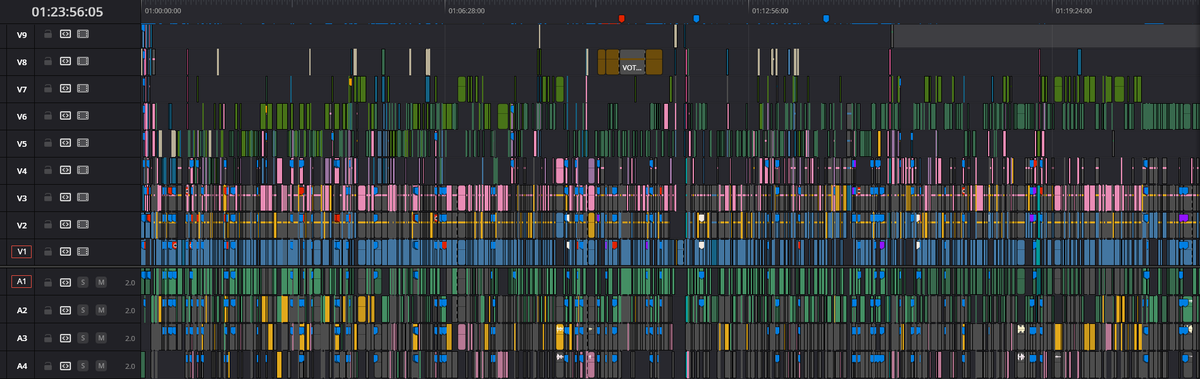Lock track V7 with its padlock icon

click(47, 89)
